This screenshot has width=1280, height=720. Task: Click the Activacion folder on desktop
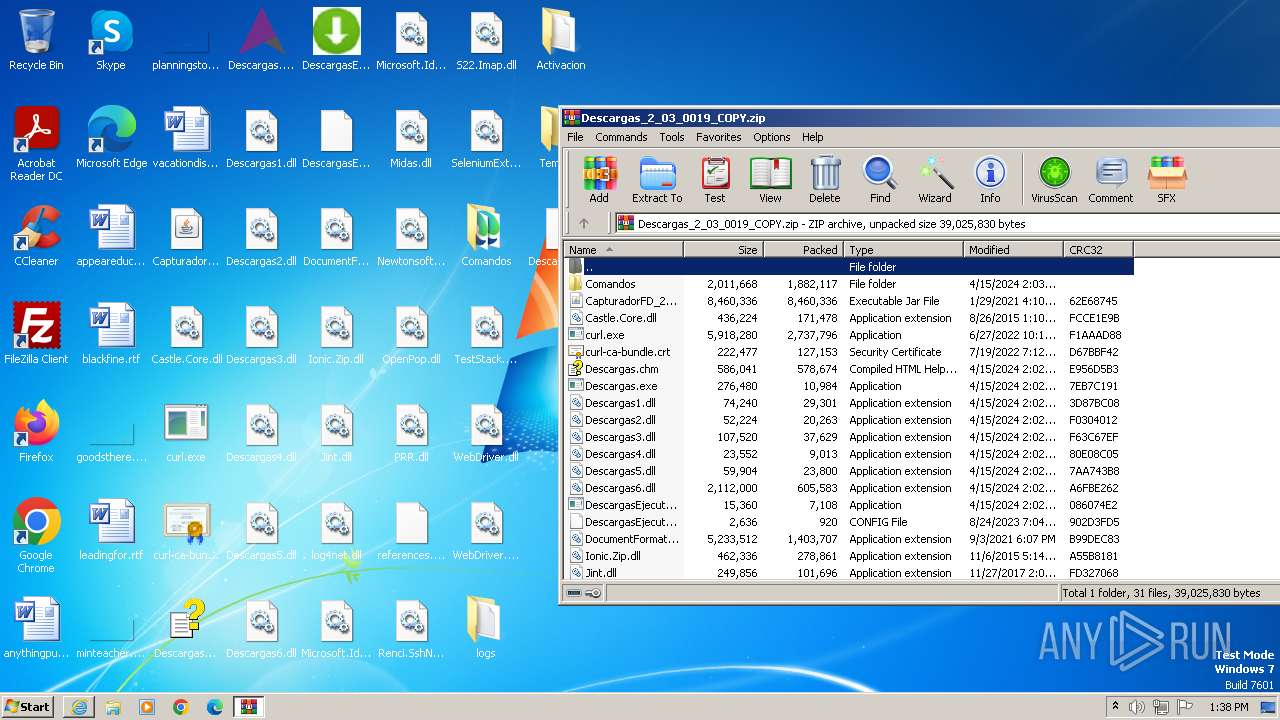tap(560, 40)
